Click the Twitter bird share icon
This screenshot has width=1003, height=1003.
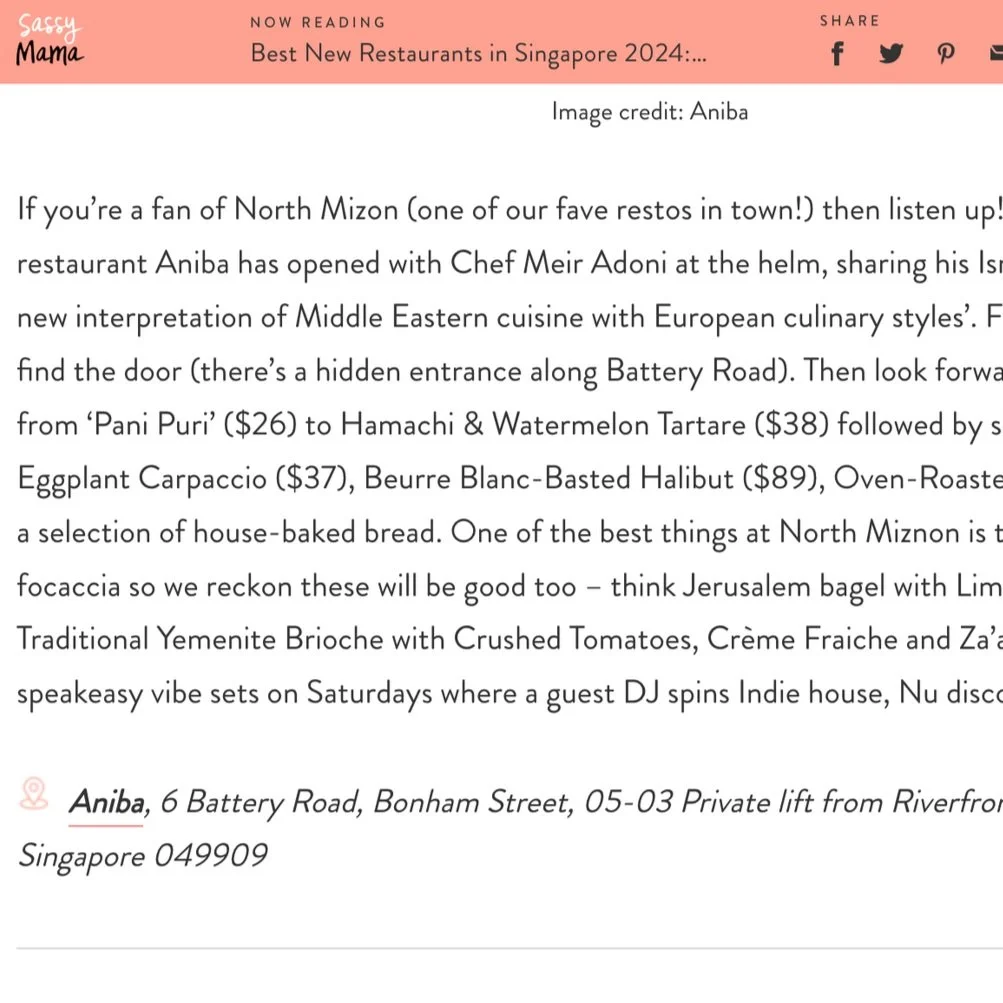890,54
